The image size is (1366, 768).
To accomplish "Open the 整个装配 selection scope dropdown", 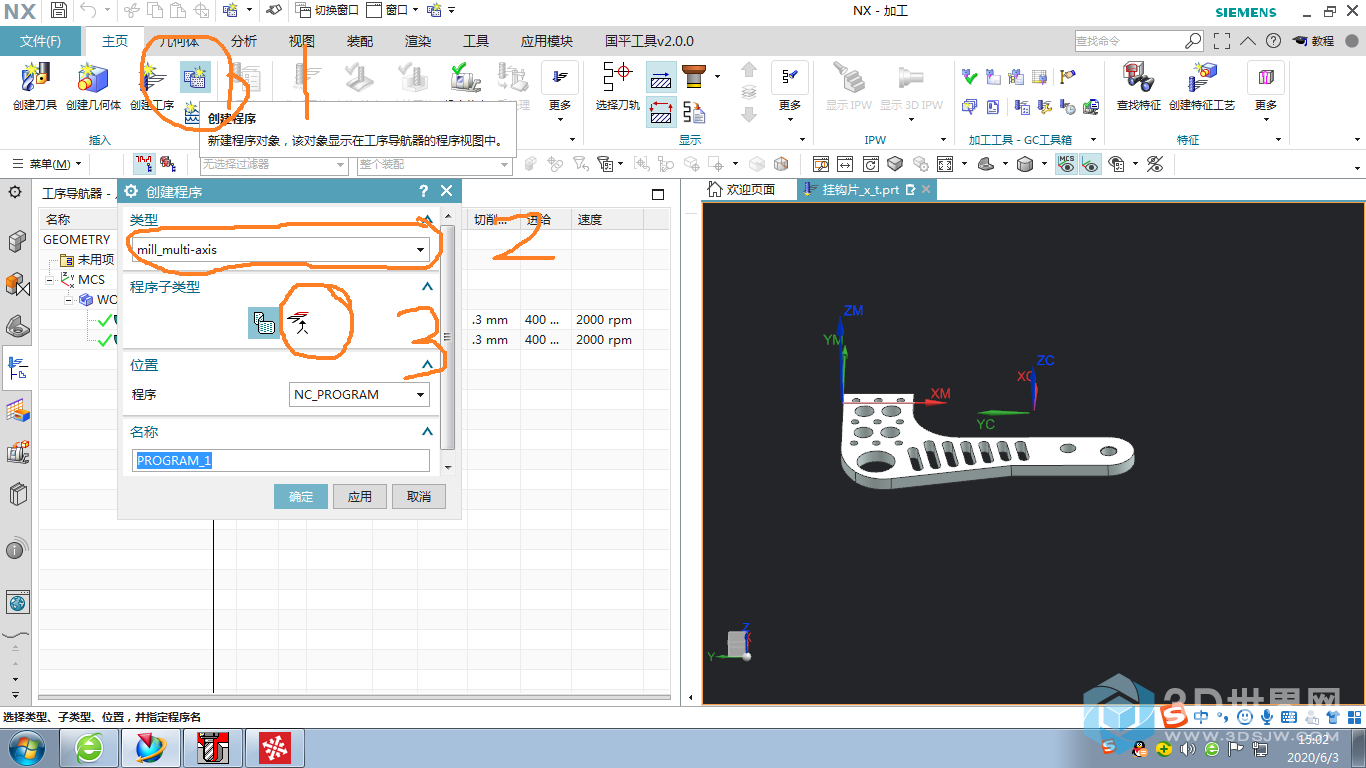I will [x=435, y=164].
